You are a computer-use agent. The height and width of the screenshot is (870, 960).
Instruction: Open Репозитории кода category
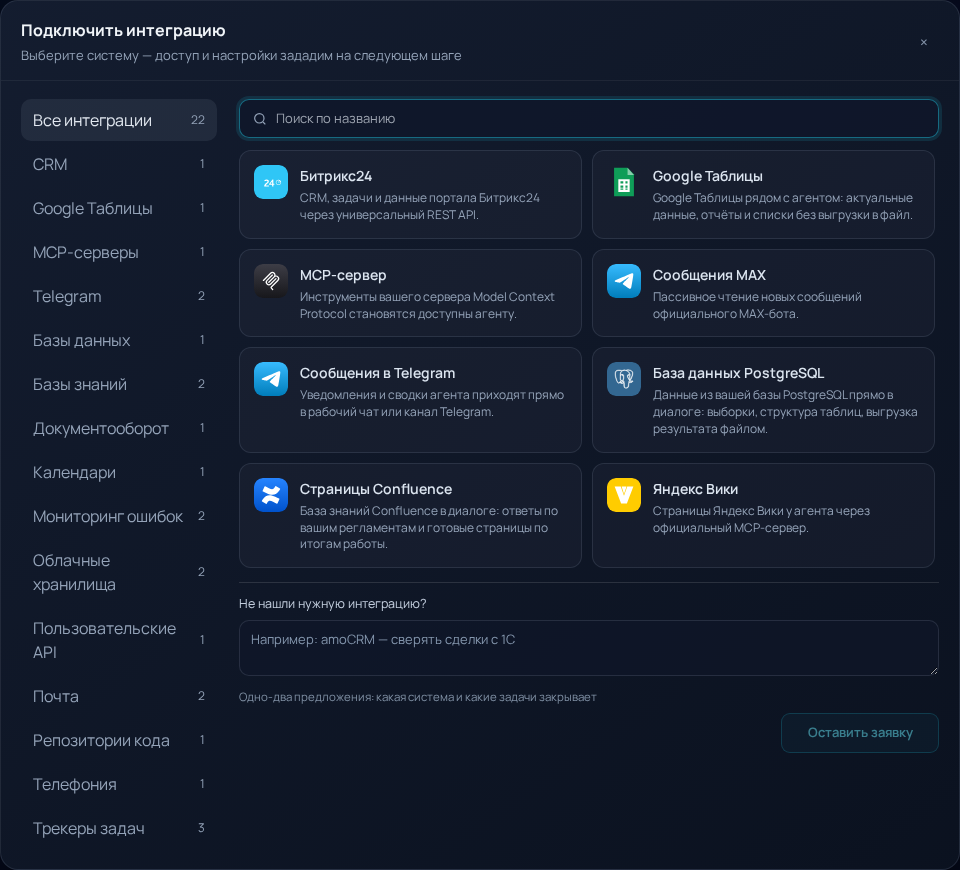tap(119, 740)
